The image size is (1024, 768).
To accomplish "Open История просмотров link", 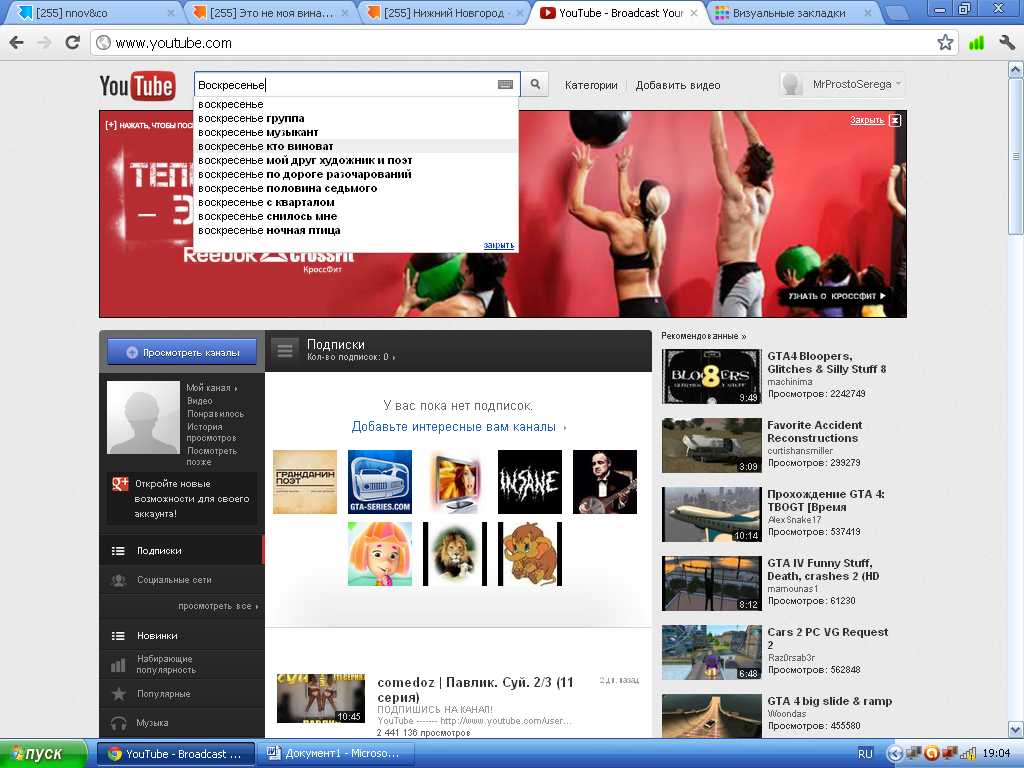I will [x=212, y=432].
